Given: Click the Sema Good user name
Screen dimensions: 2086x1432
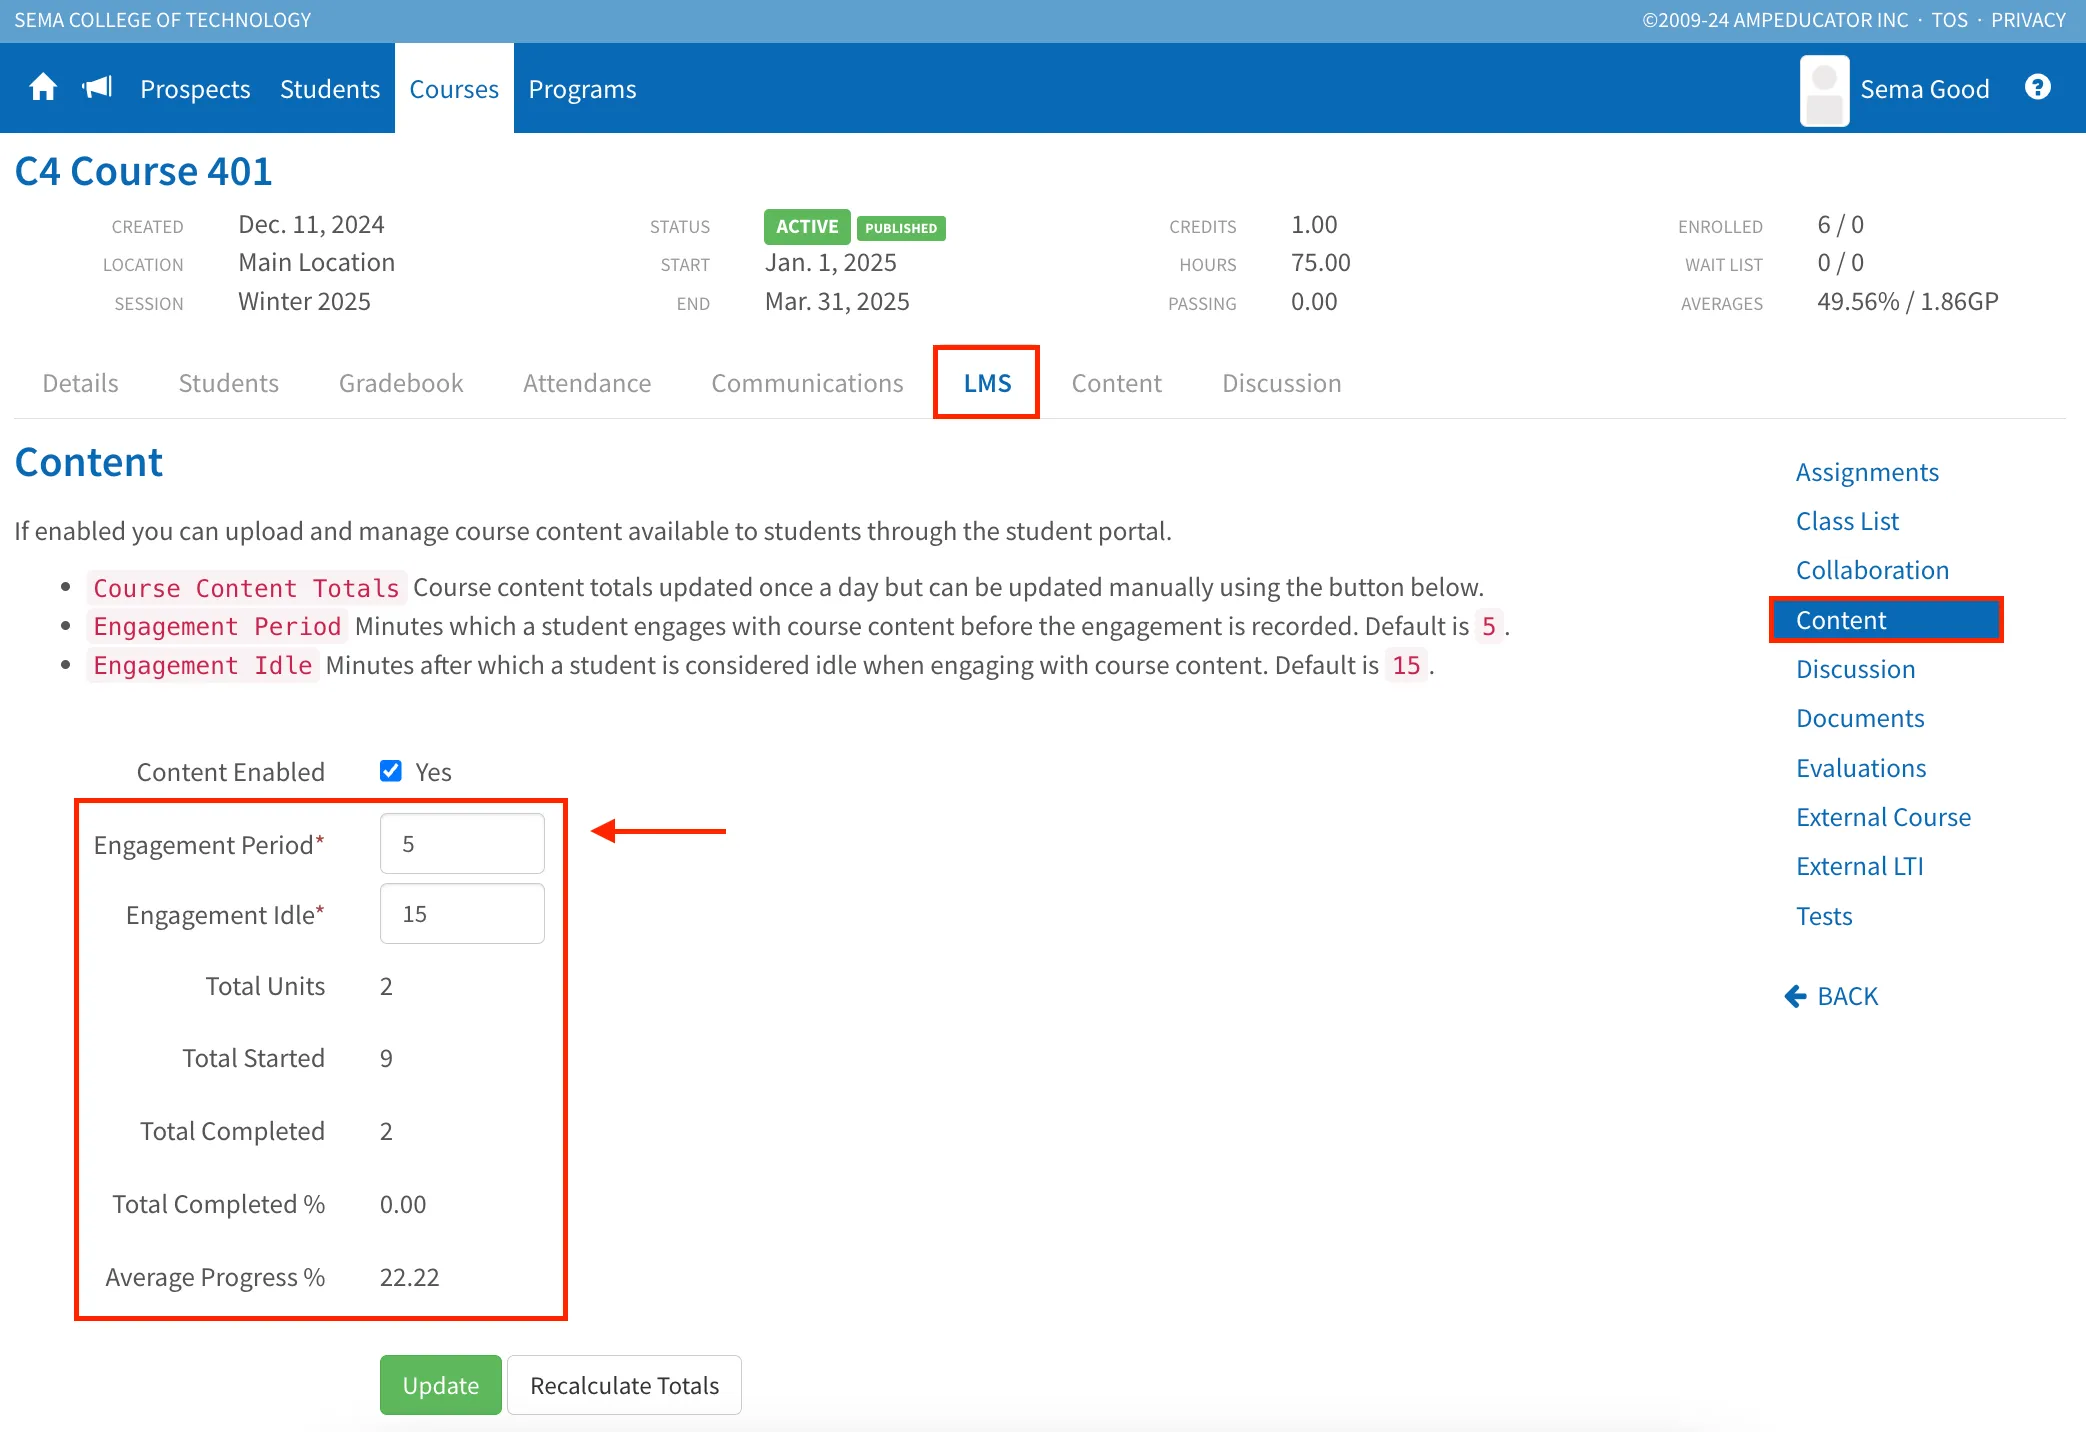Looking at the screenshot, I should pos(1924,89).
